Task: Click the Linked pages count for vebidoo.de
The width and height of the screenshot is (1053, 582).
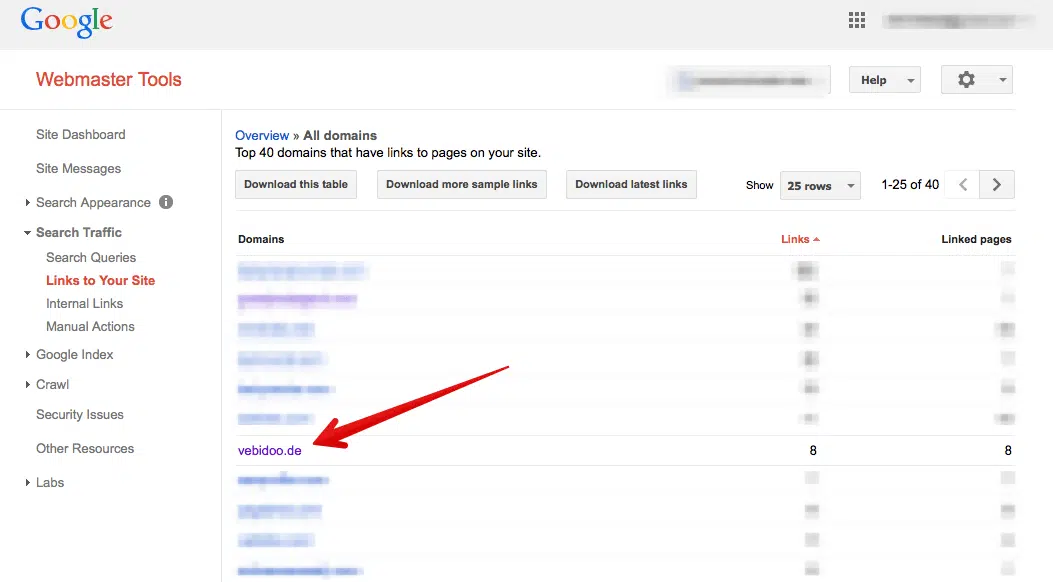Action: 1008,450
